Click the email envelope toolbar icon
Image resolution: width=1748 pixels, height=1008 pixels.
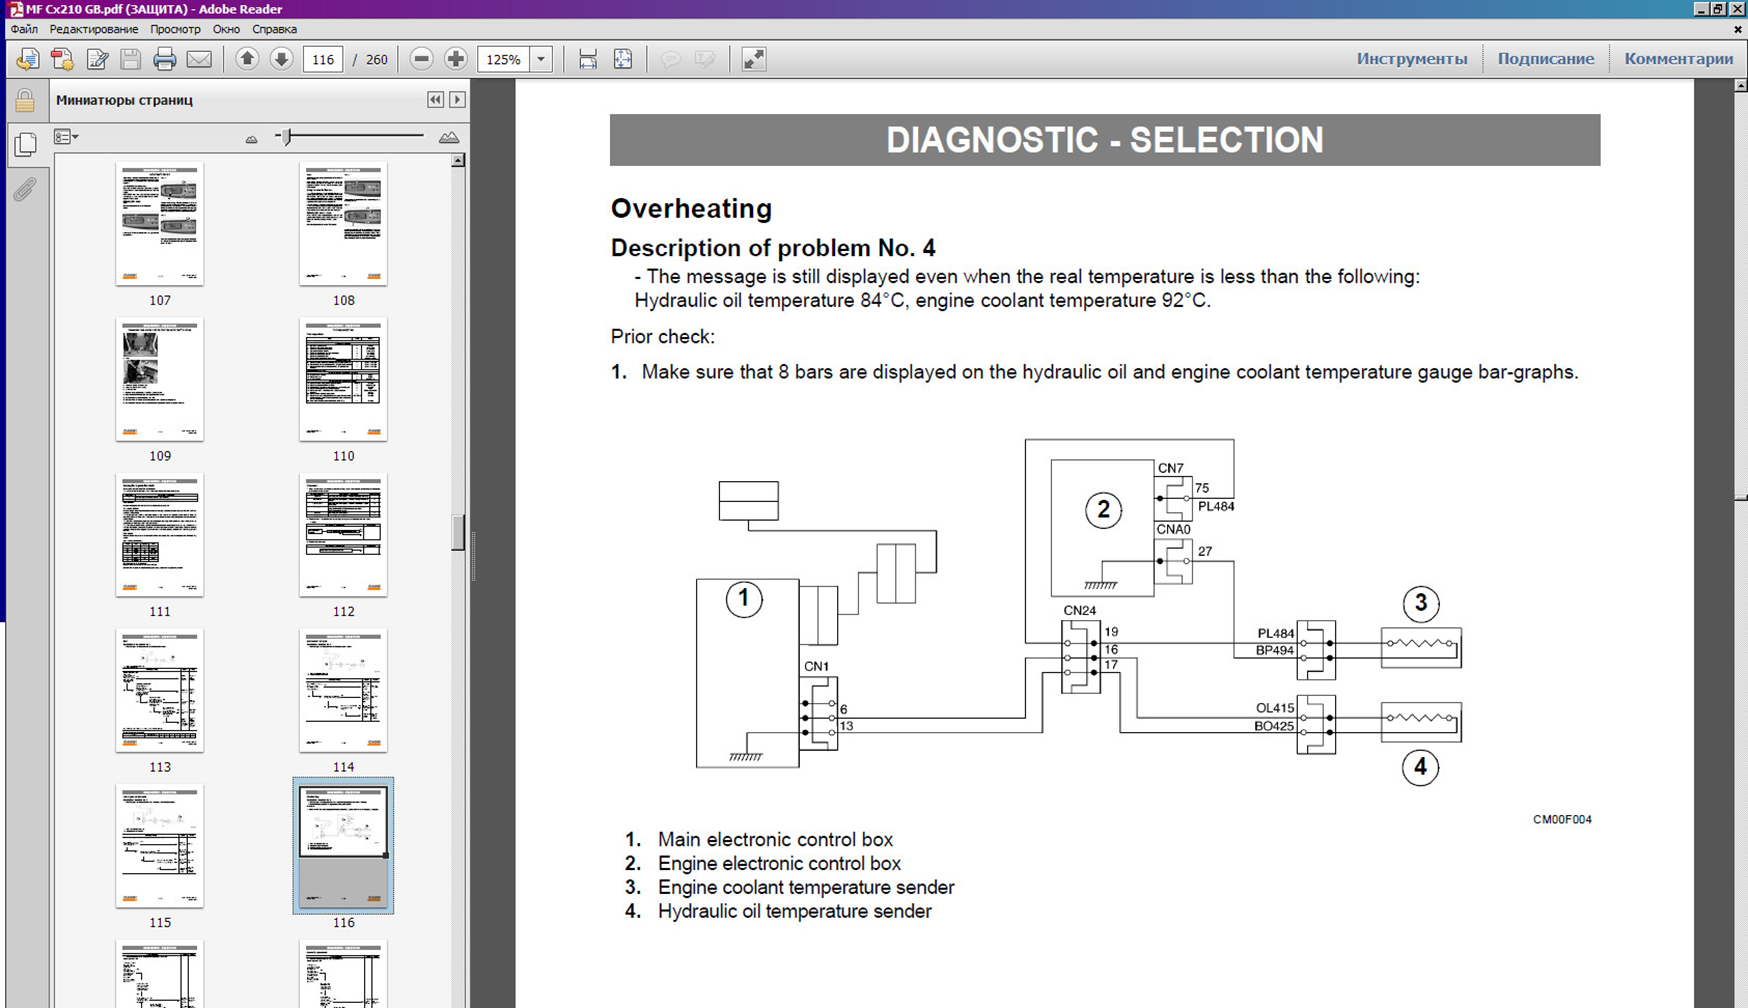pyautogui.click(x=199, y=60)
